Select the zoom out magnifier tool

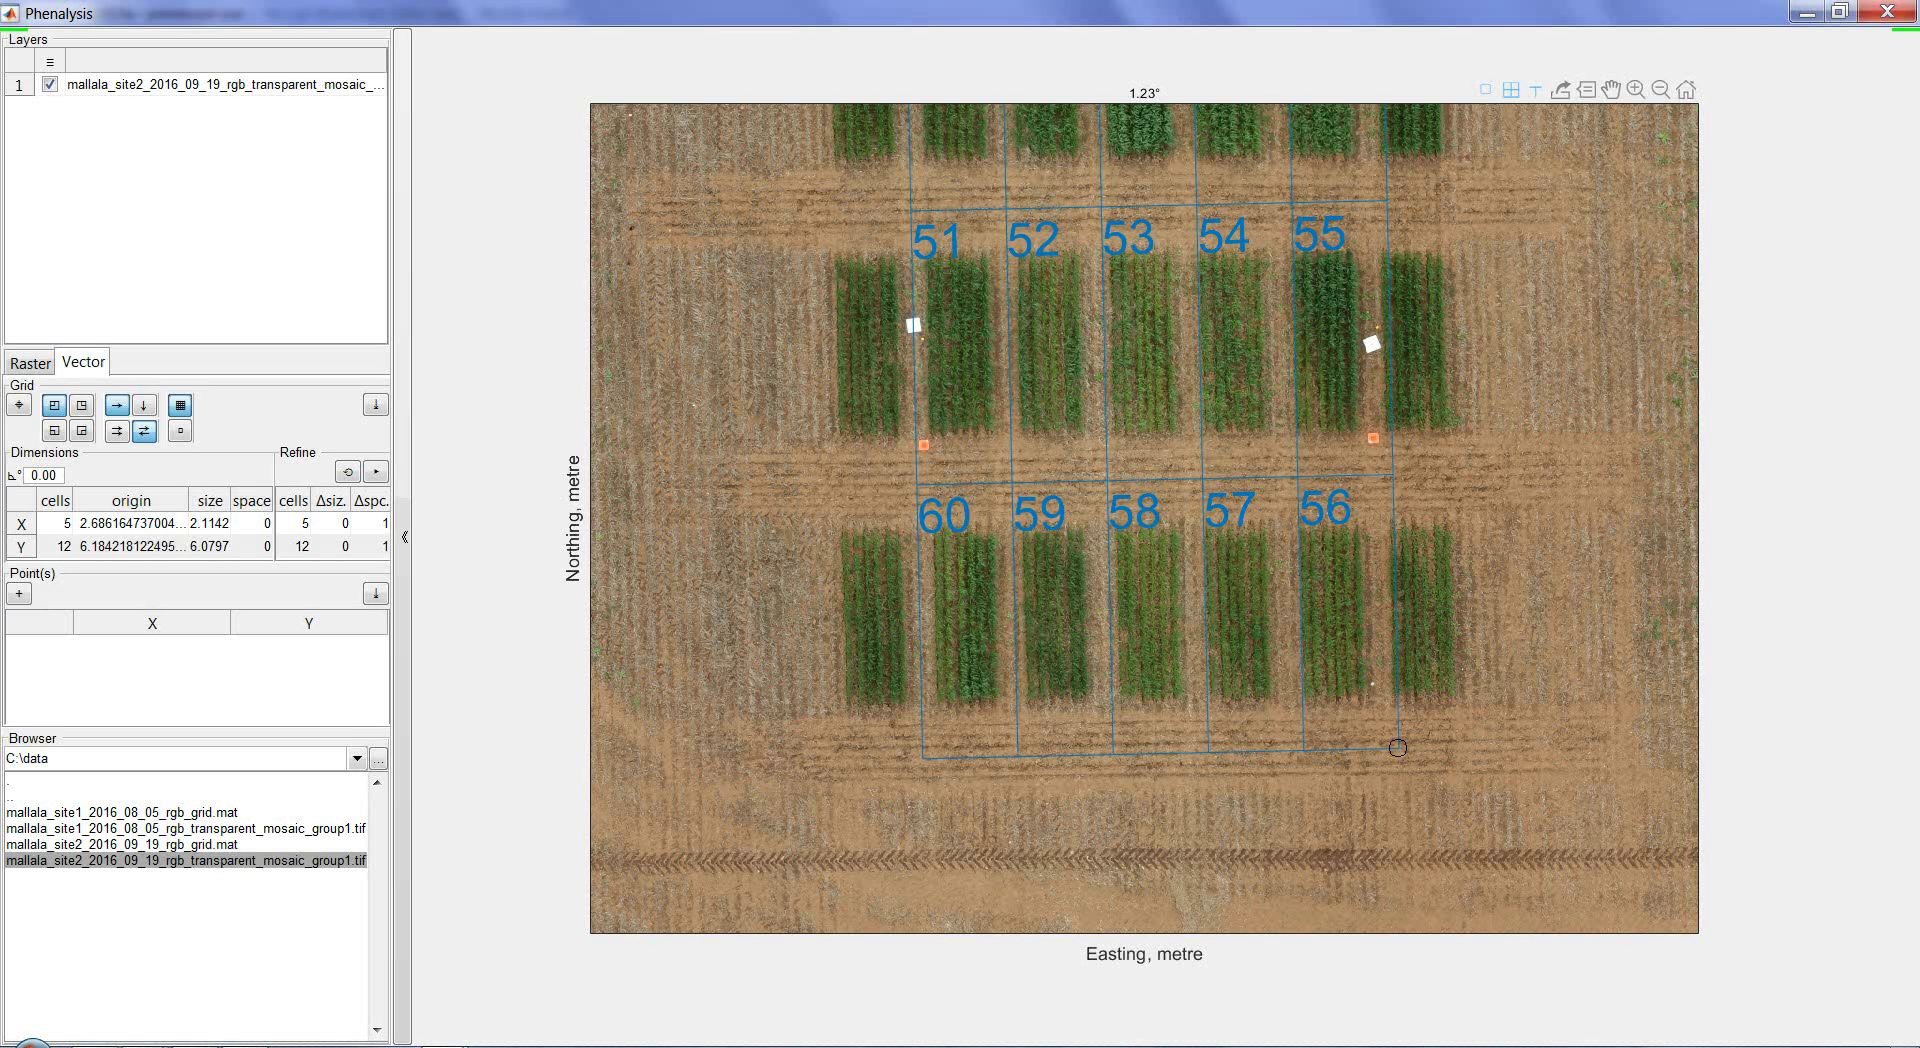(x=1661, y=90)
